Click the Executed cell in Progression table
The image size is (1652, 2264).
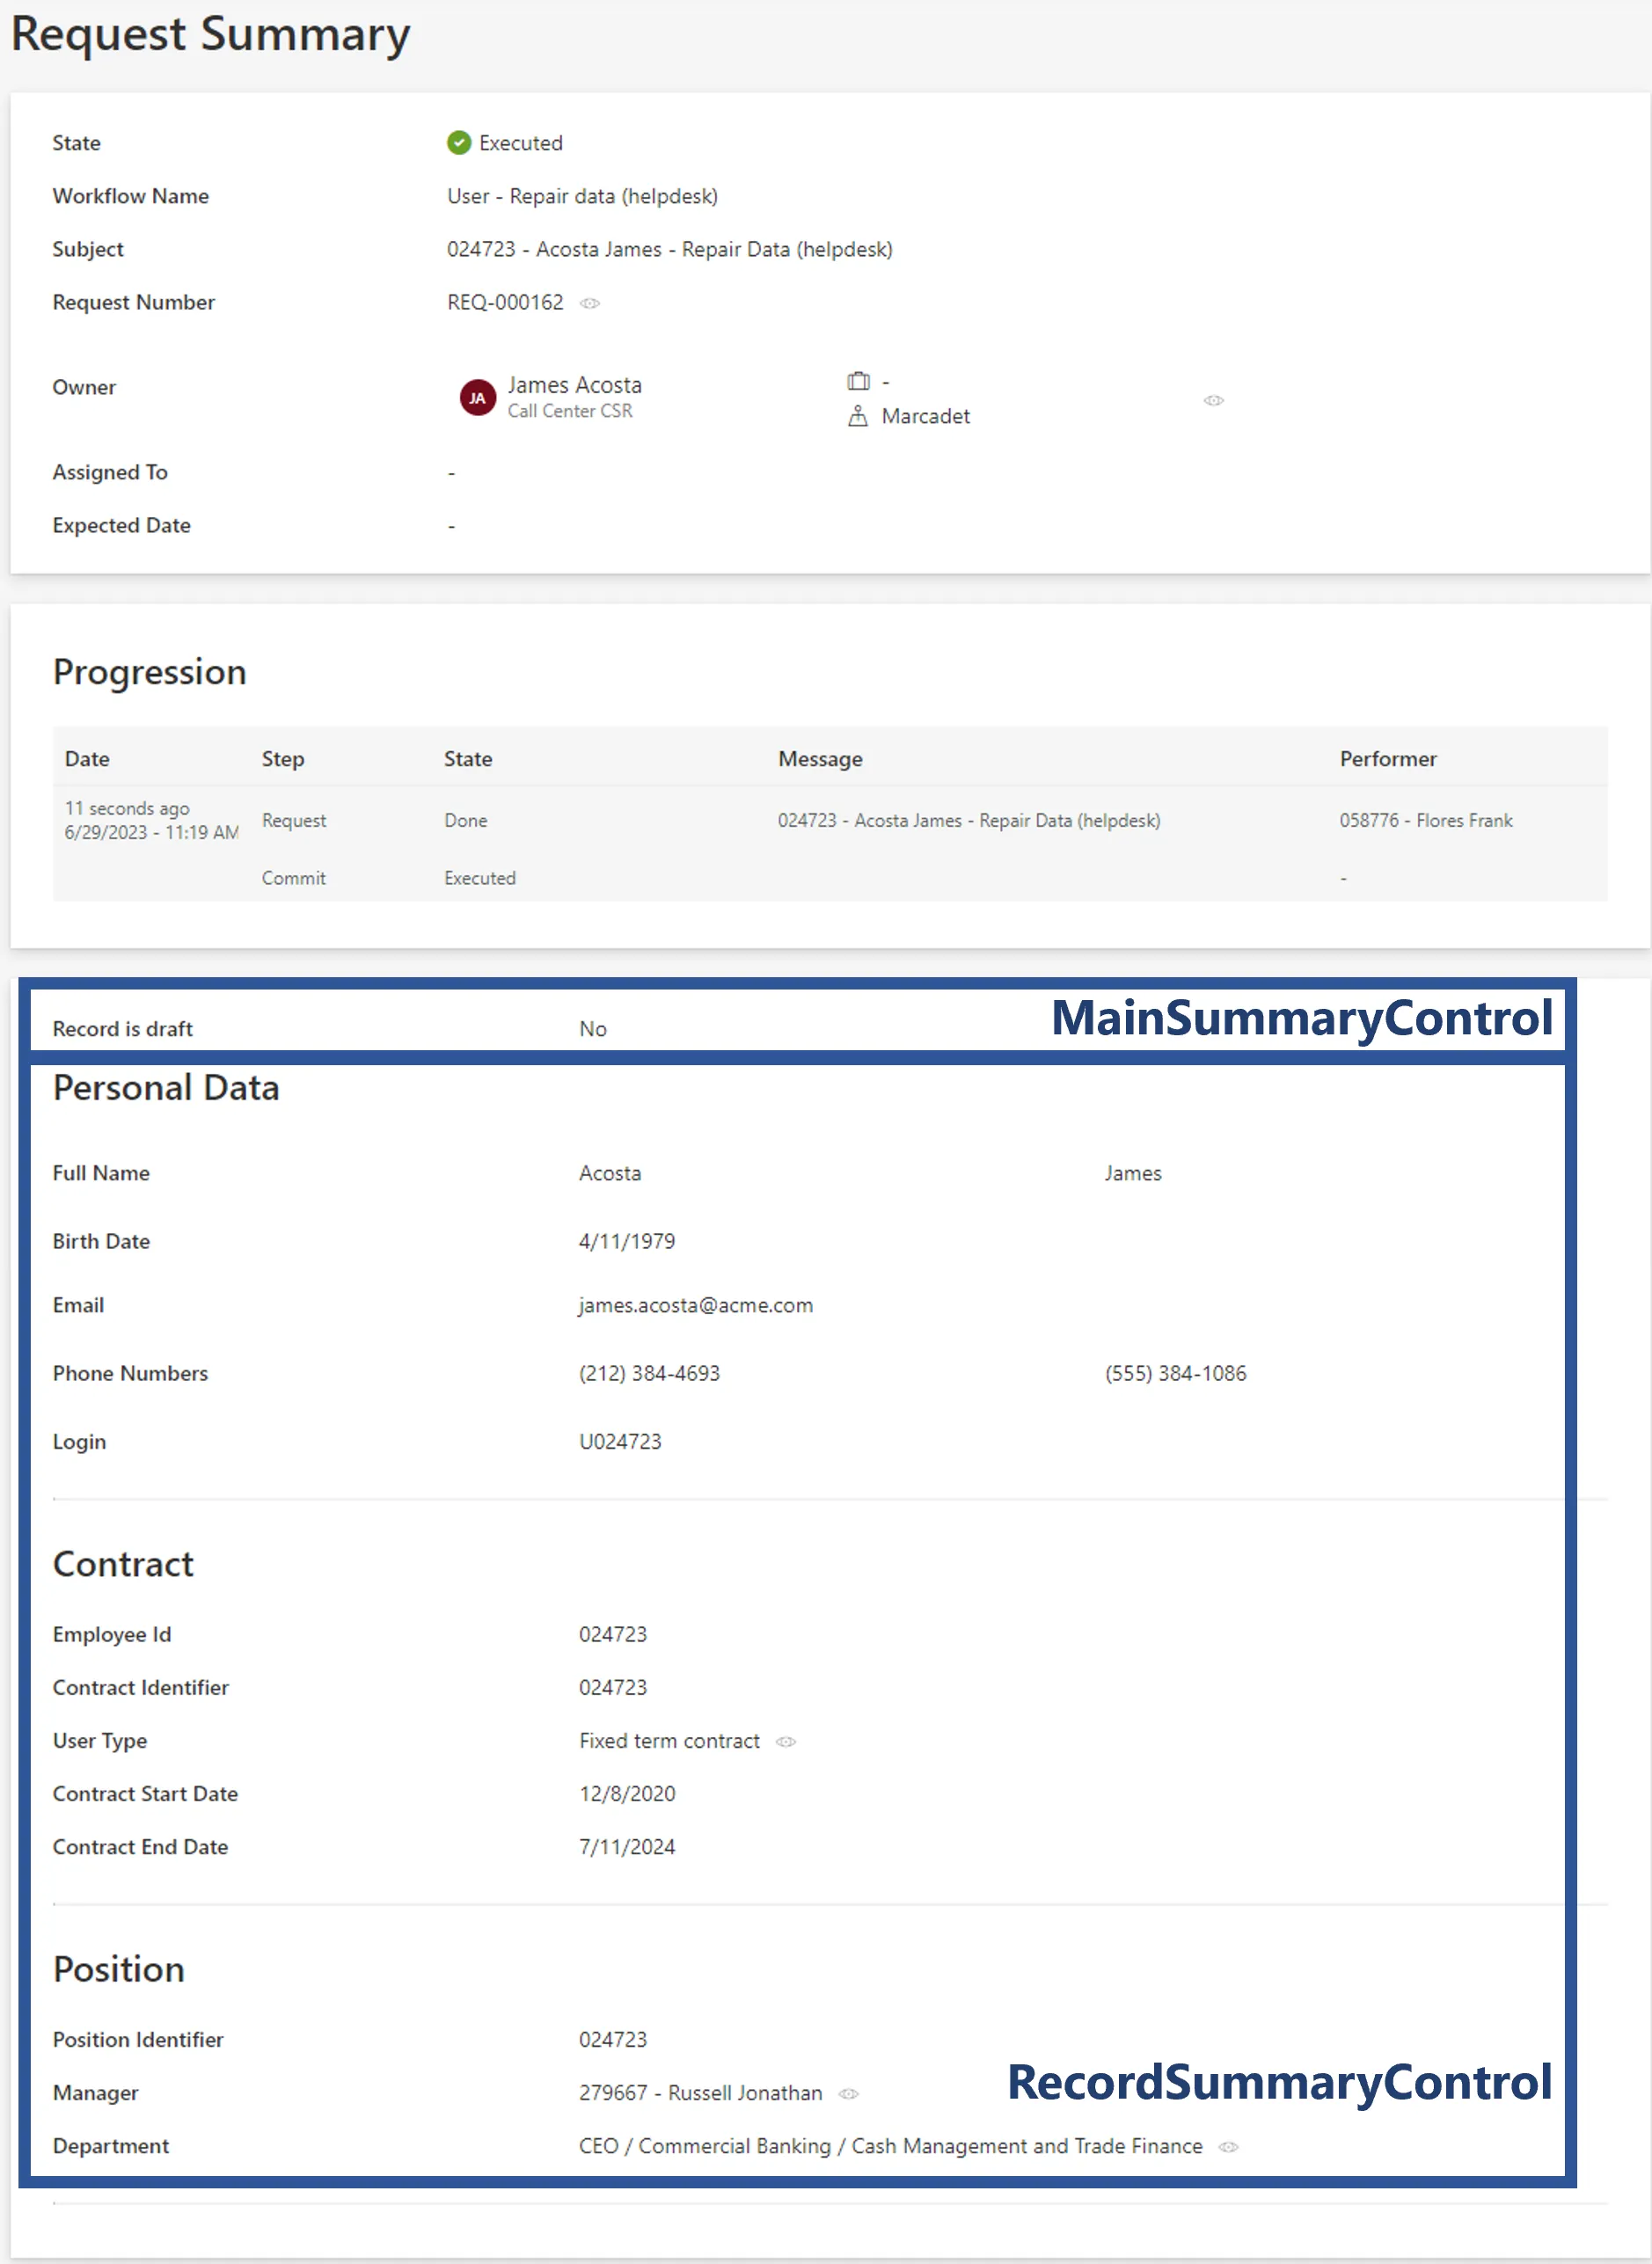[480, 878]
